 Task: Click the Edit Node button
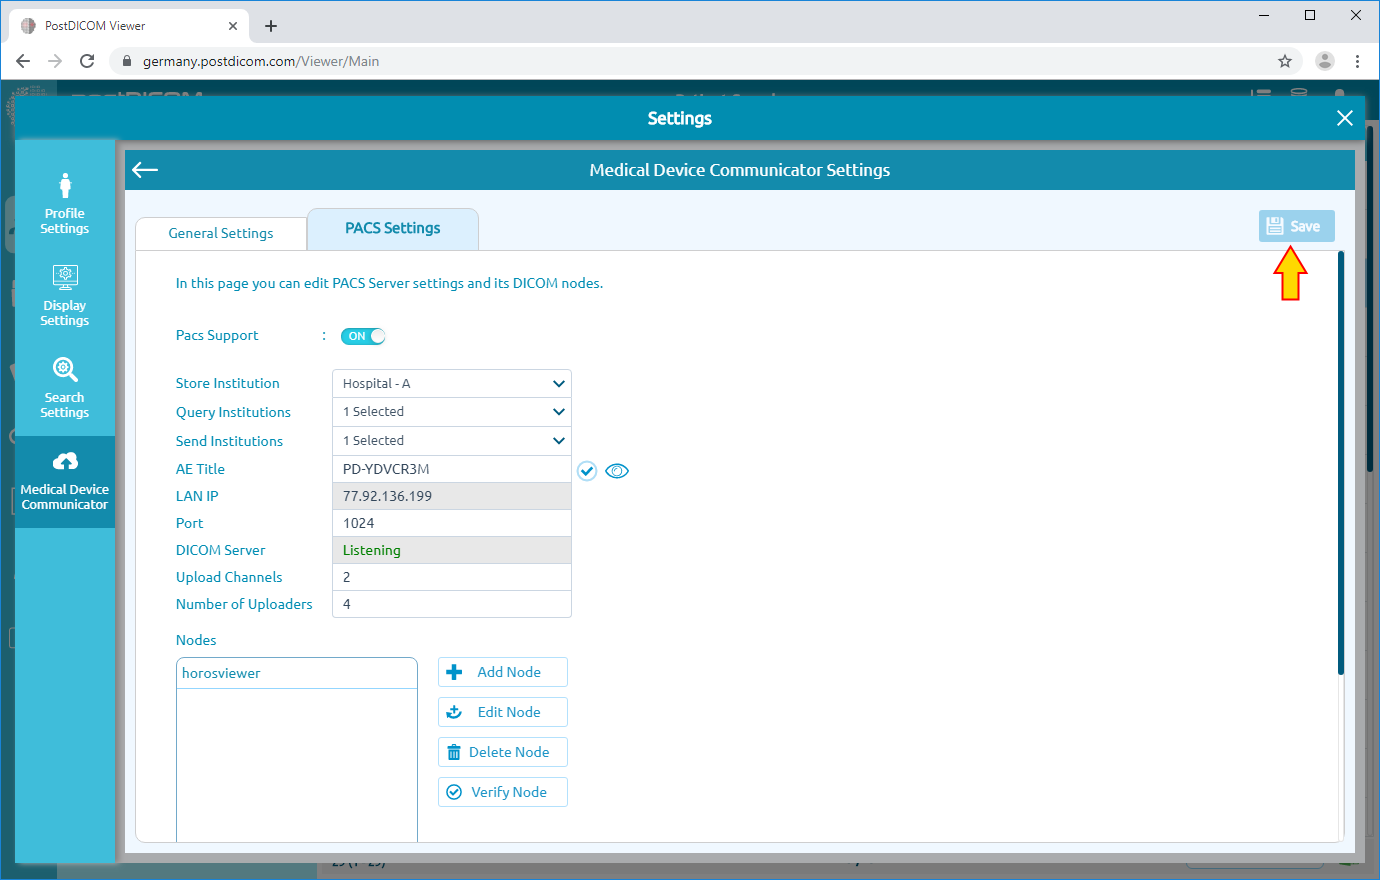tap(503, 712)
